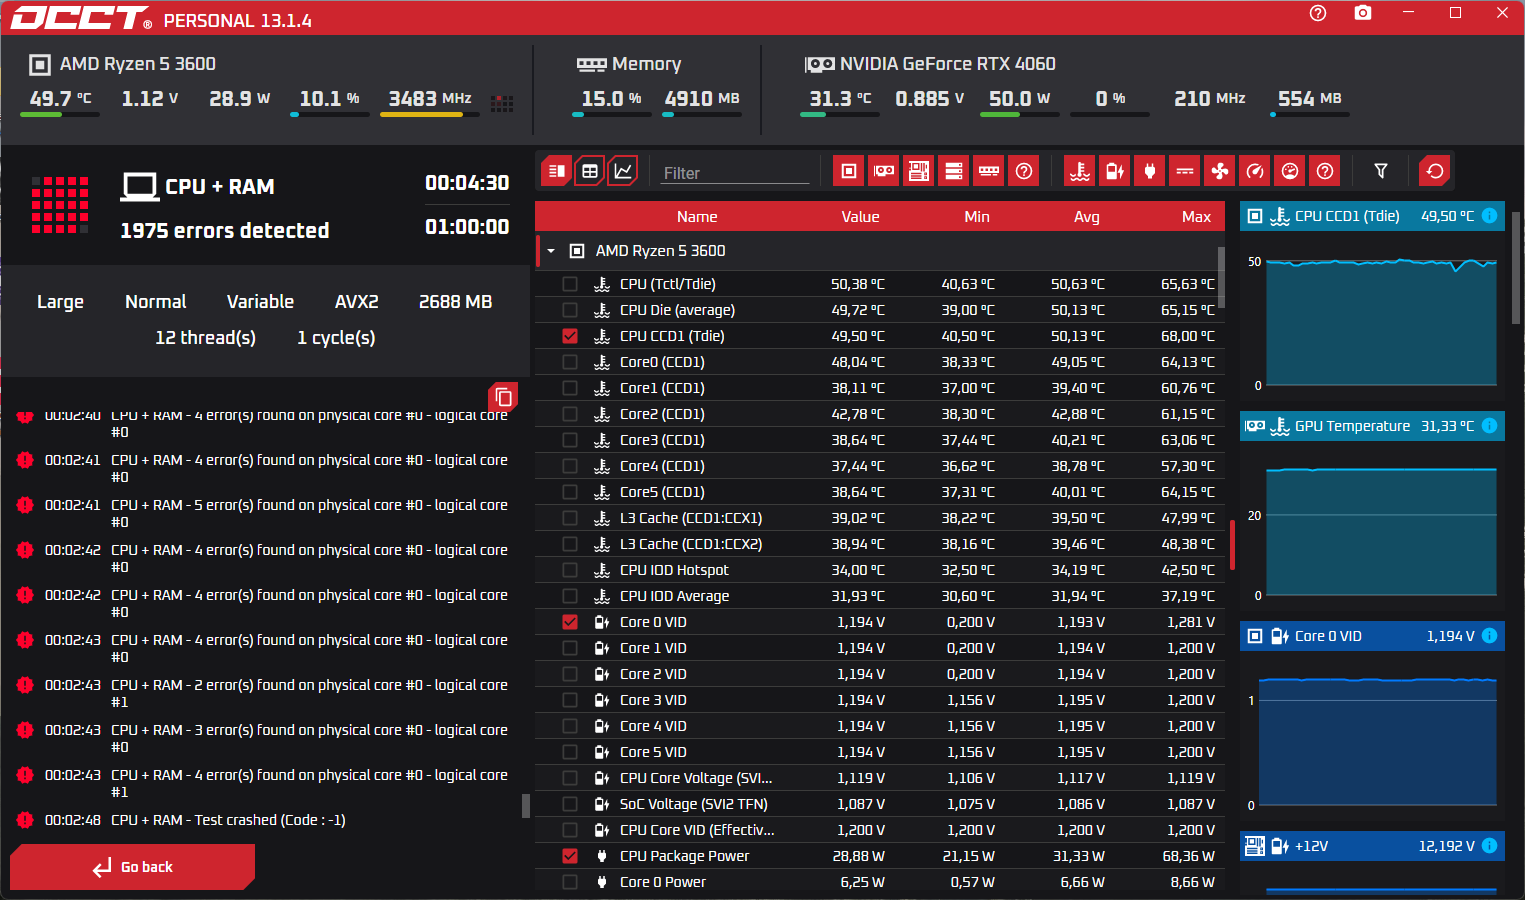Screen dimensions: 1525x900
Task: Filter sensors by CPU hardware
Action: click(849, 171)
